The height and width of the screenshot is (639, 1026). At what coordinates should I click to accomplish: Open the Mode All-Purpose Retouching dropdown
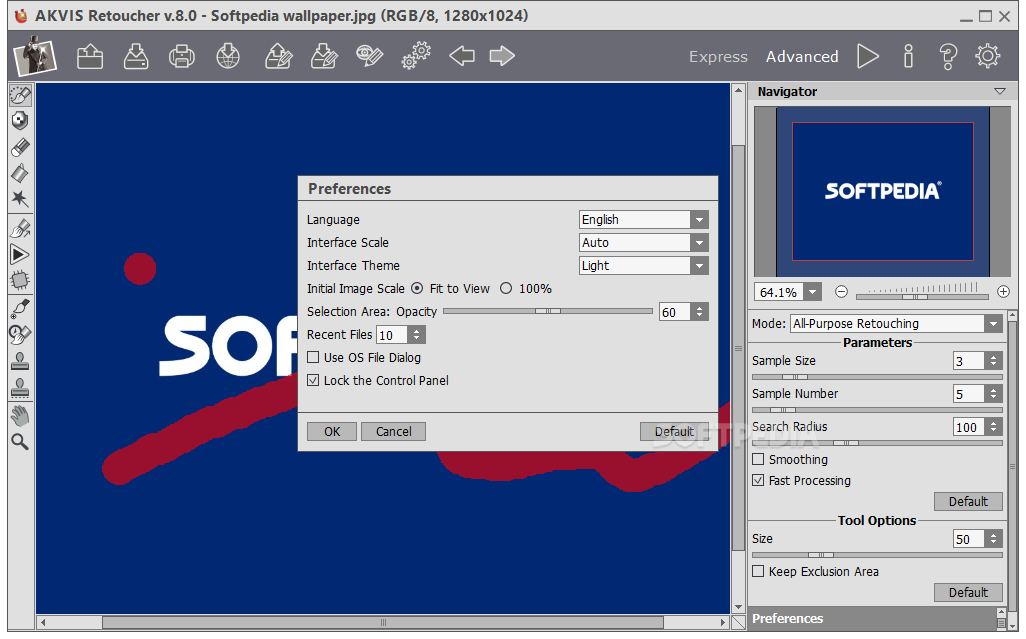[896, 323]
